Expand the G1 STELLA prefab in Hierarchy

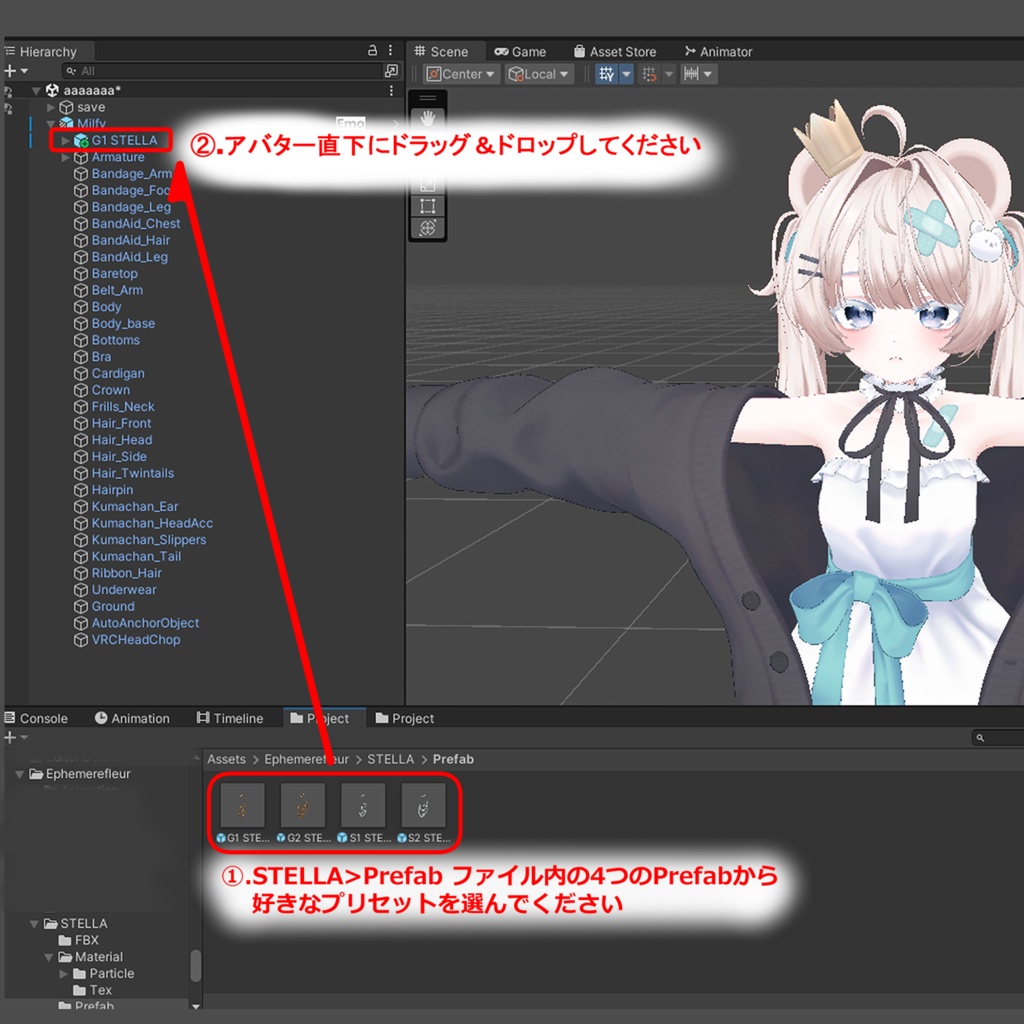coord(65,140)
